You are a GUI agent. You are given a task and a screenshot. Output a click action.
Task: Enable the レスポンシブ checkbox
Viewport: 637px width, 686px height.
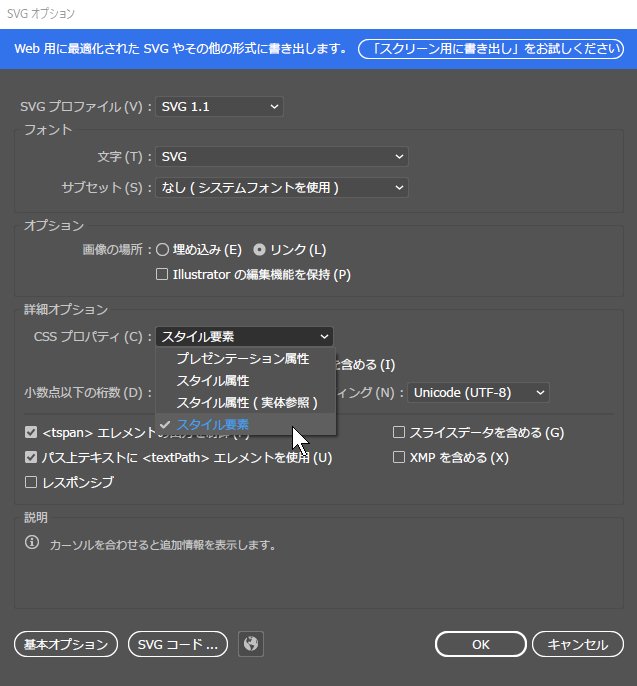click(x=31, y=482)
